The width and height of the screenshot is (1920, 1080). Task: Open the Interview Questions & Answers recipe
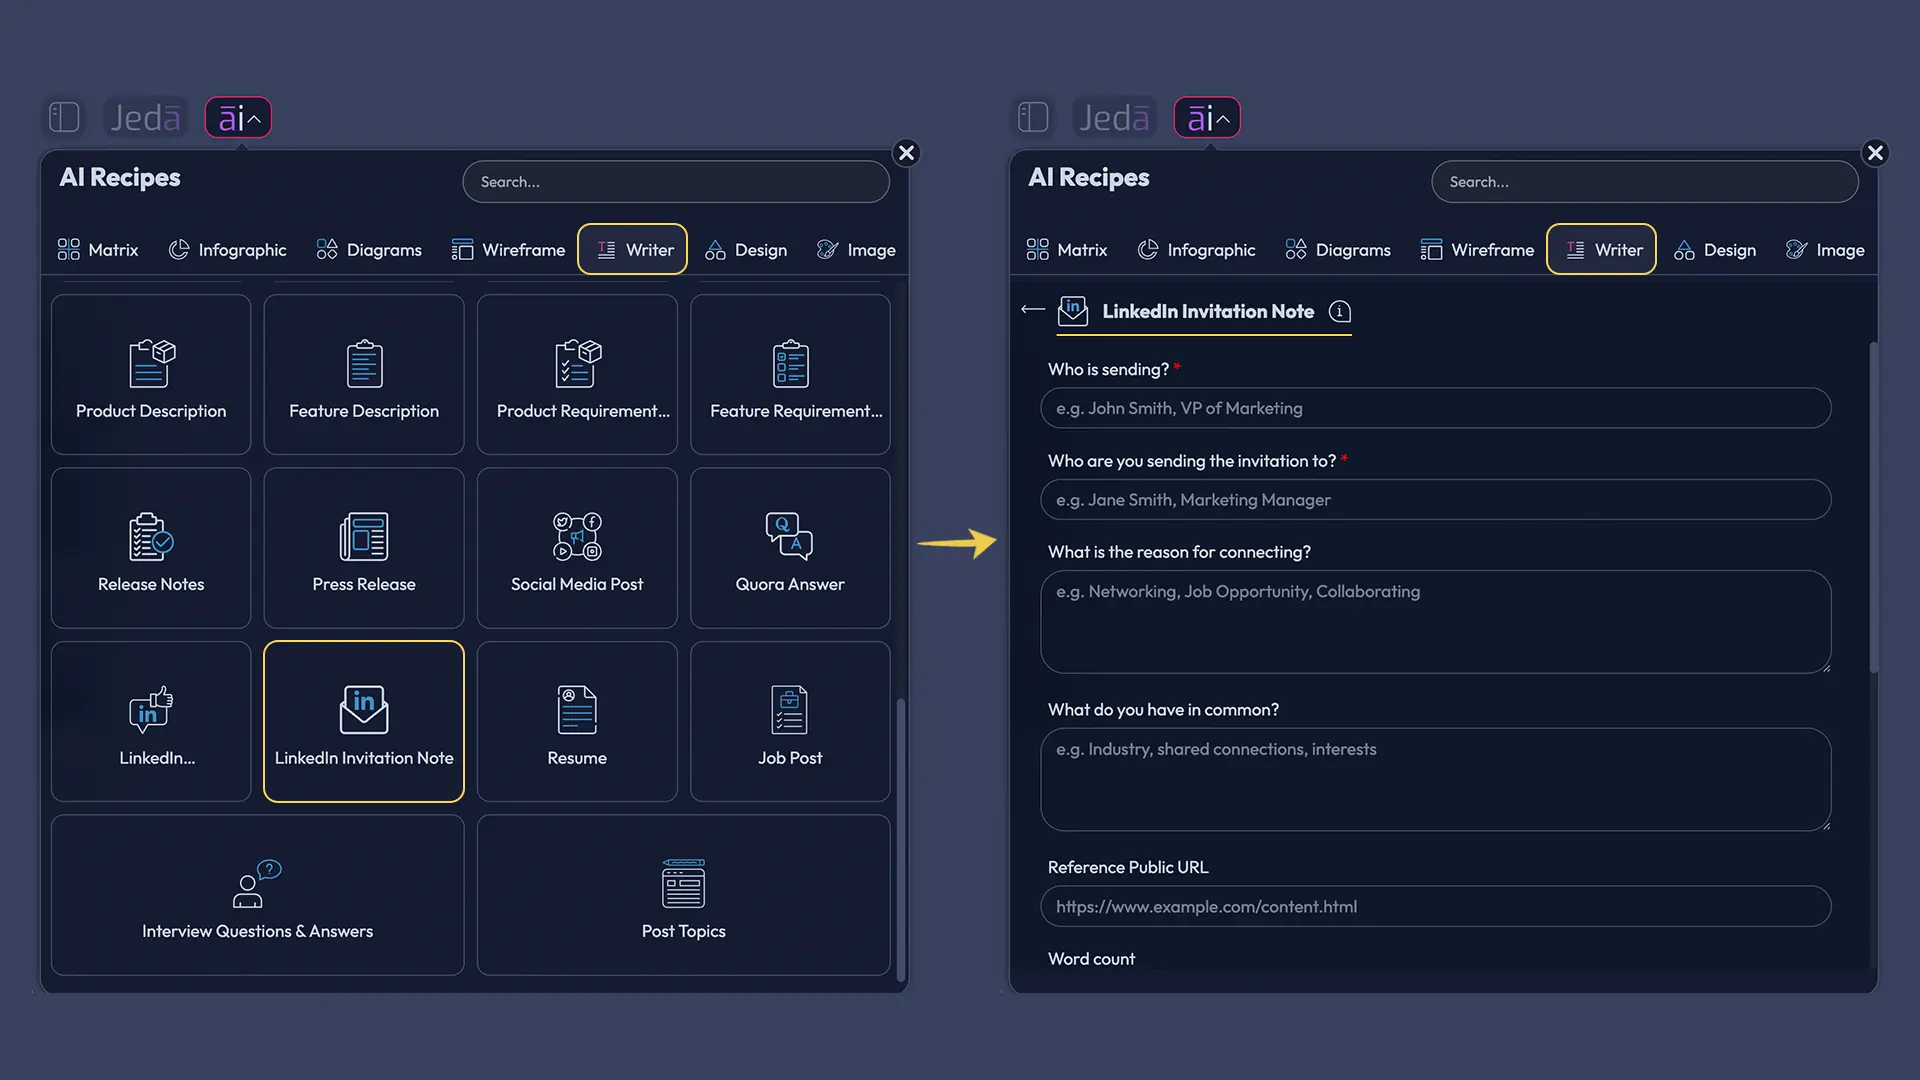point(258,895)
